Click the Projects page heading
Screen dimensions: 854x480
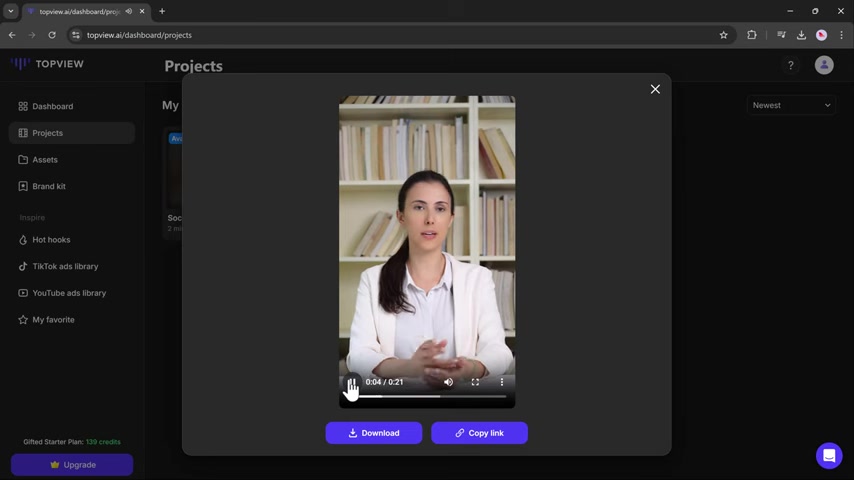(x=193, y=66)
